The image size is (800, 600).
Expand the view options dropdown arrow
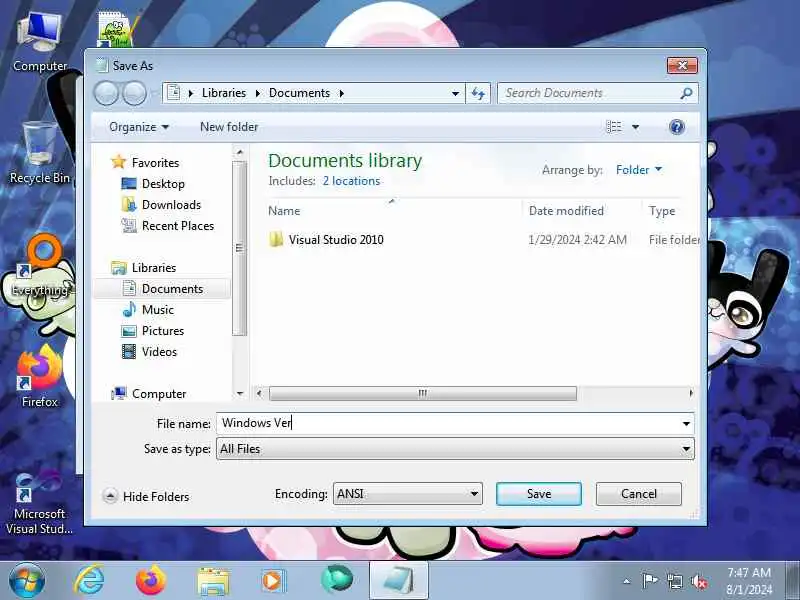pos(635,127)
